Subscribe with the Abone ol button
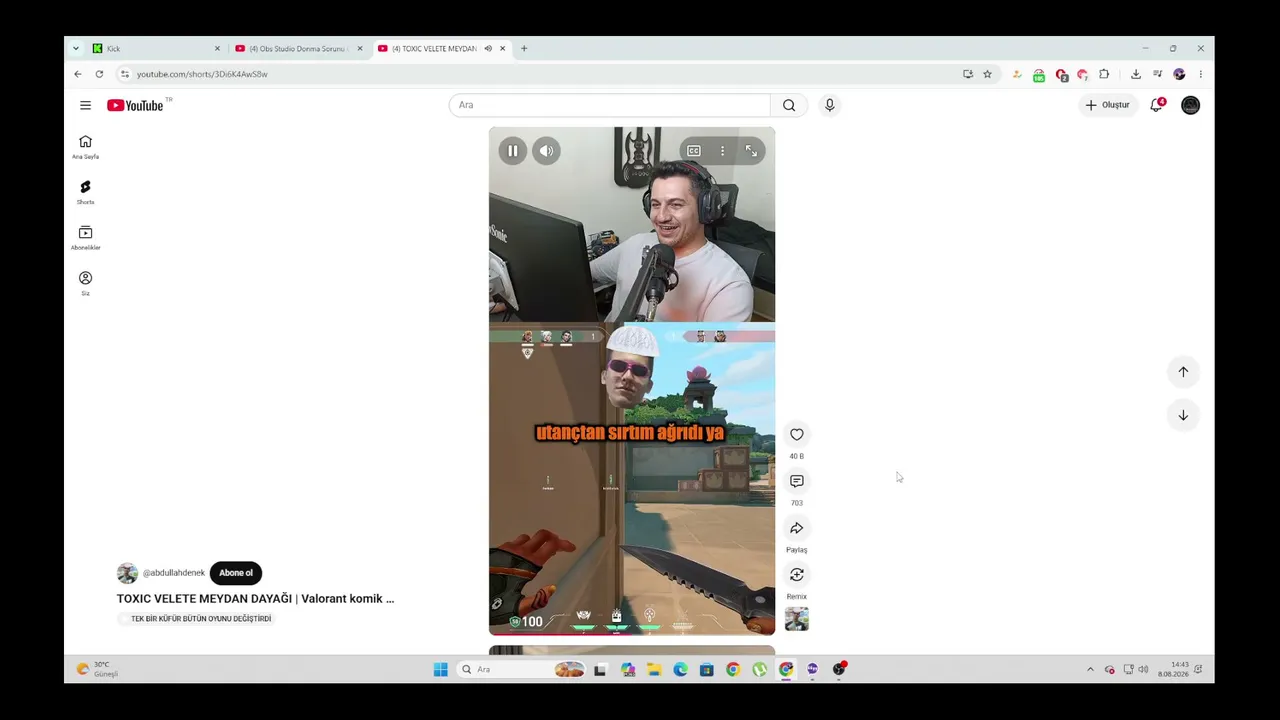Viewport: 1280px width, 720px height. click(236, 573)
